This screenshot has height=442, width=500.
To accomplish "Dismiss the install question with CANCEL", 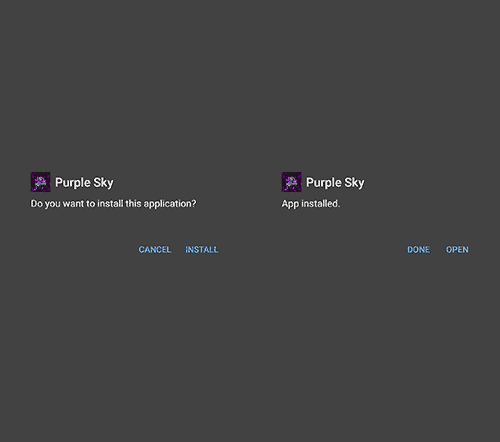I will pos(155,250).
